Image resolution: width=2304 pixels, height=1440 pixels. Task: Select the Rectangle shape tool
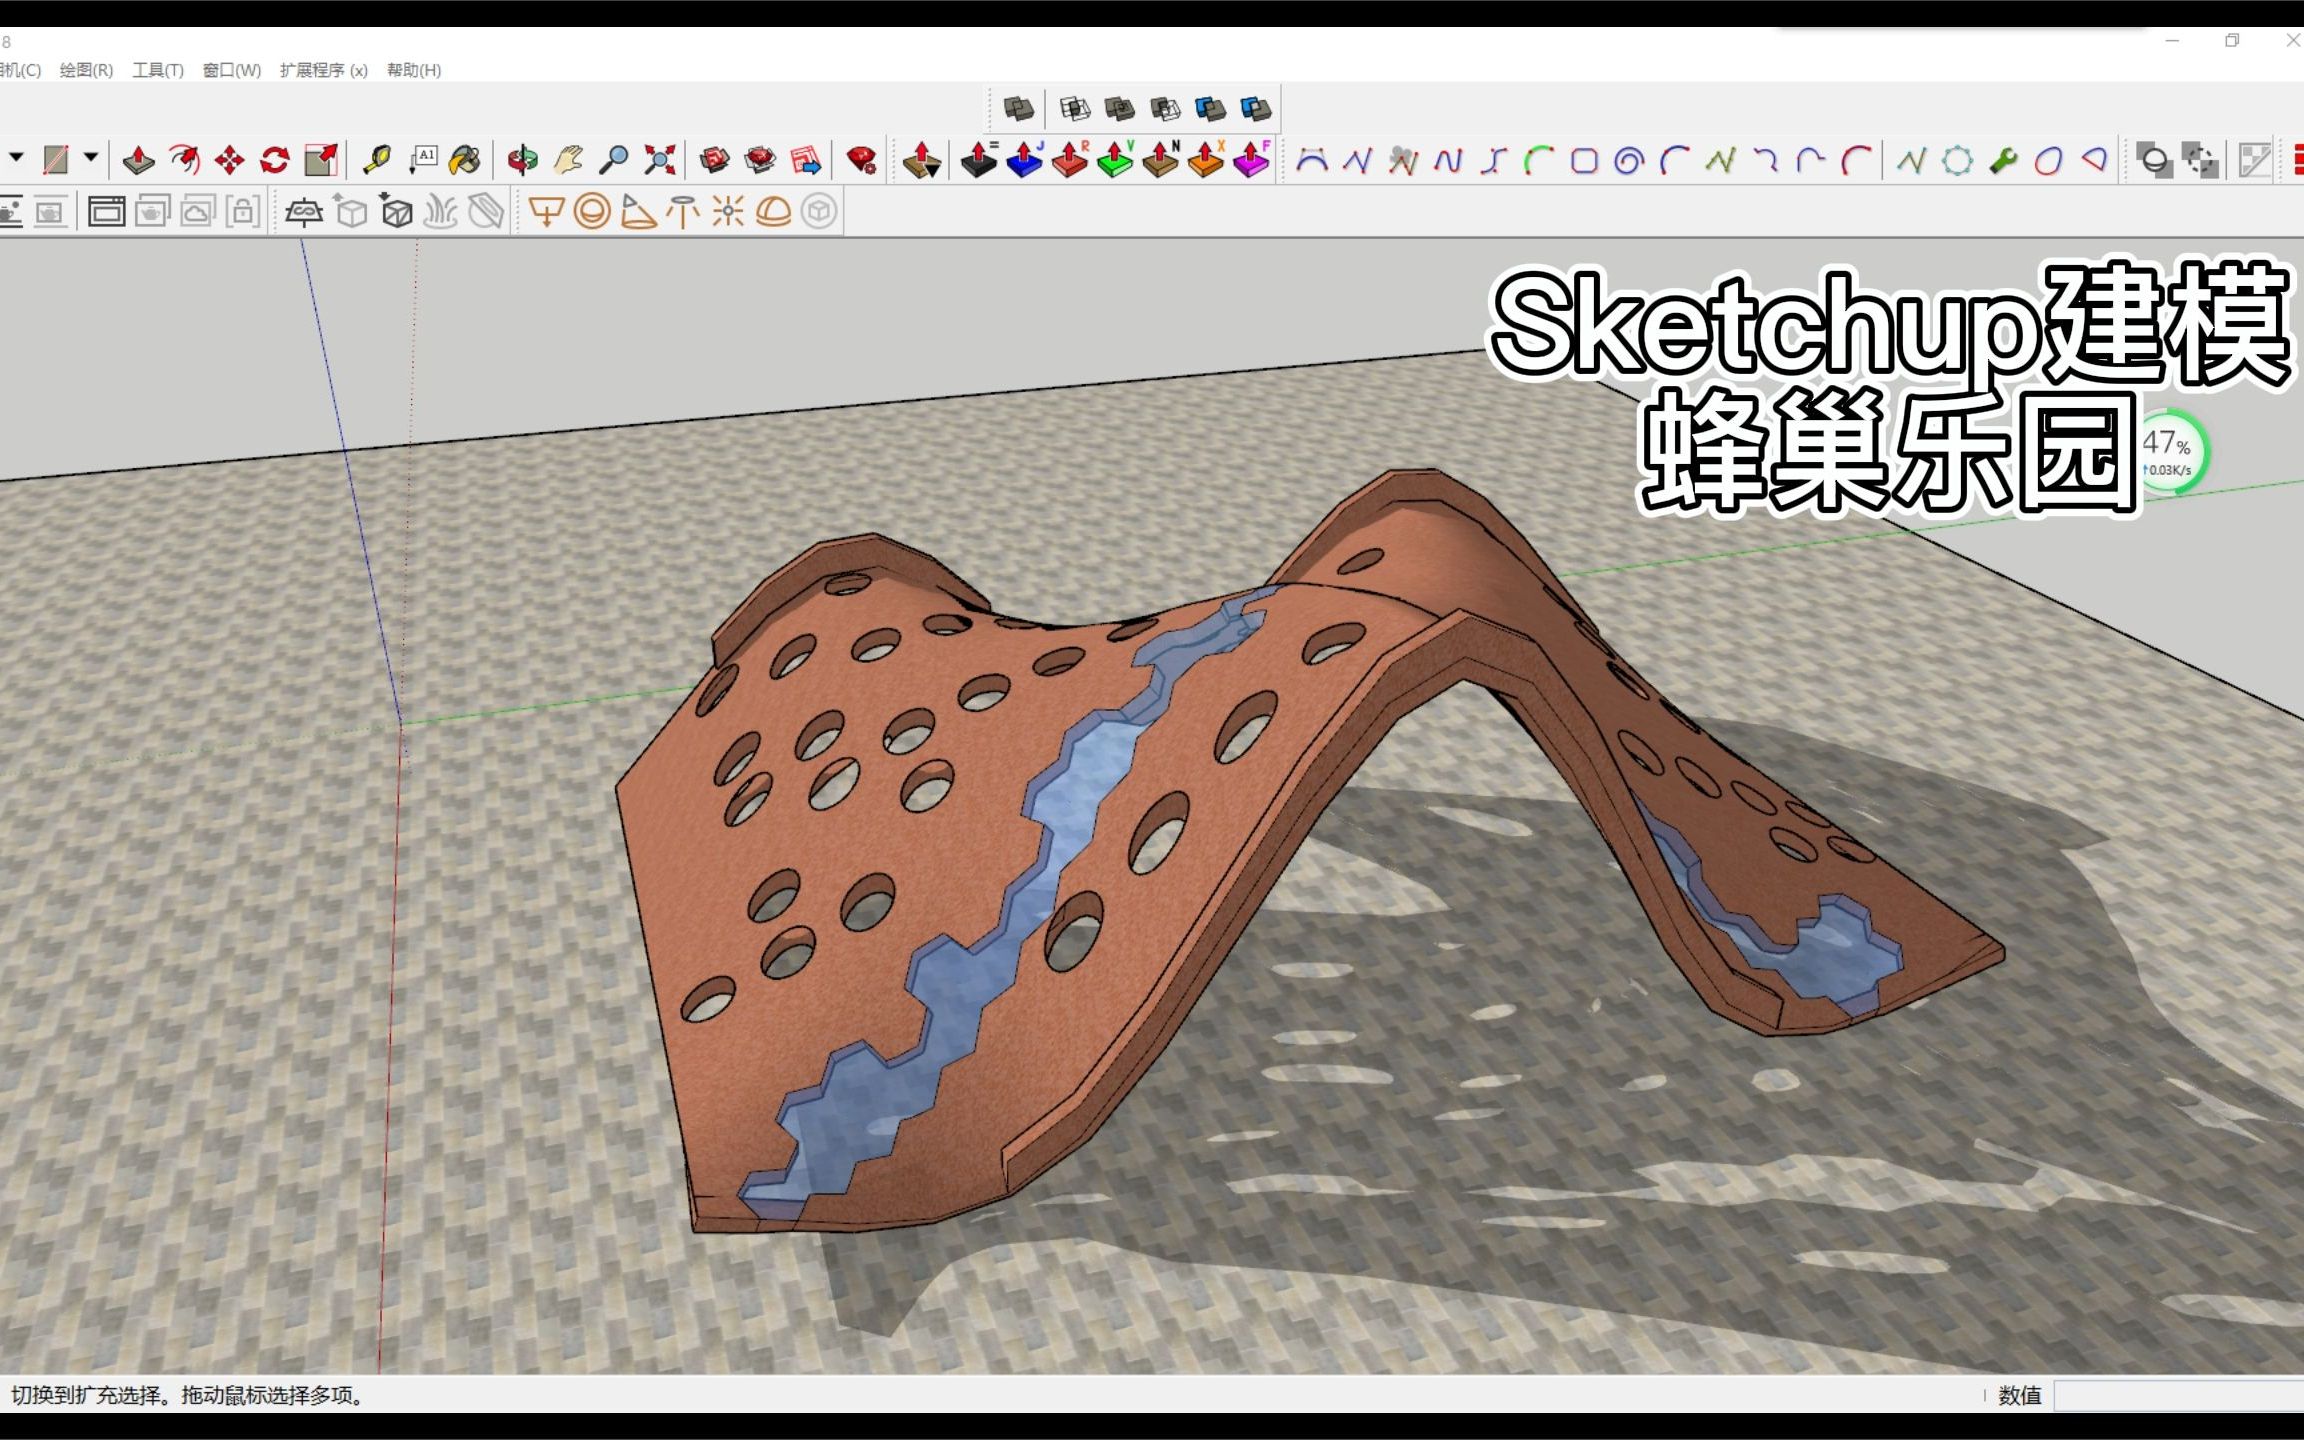(x=56, y=160)
